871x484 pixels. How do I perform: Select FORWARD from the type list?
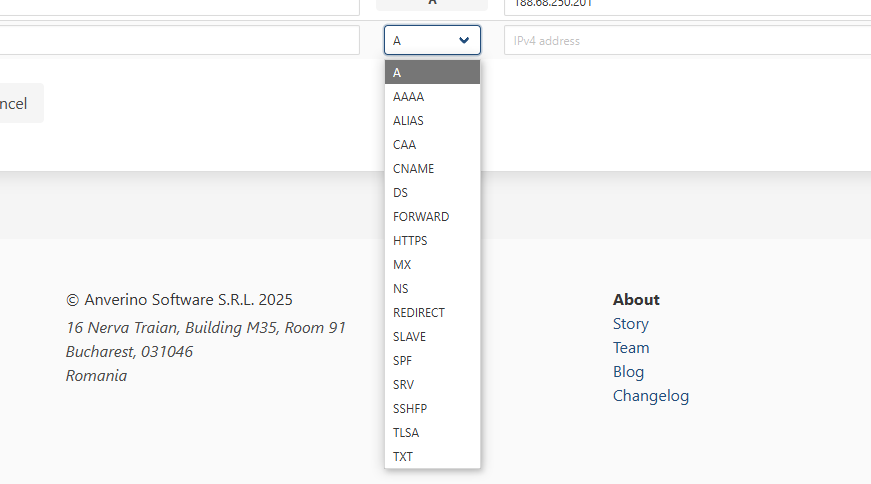tap(421, 217)
